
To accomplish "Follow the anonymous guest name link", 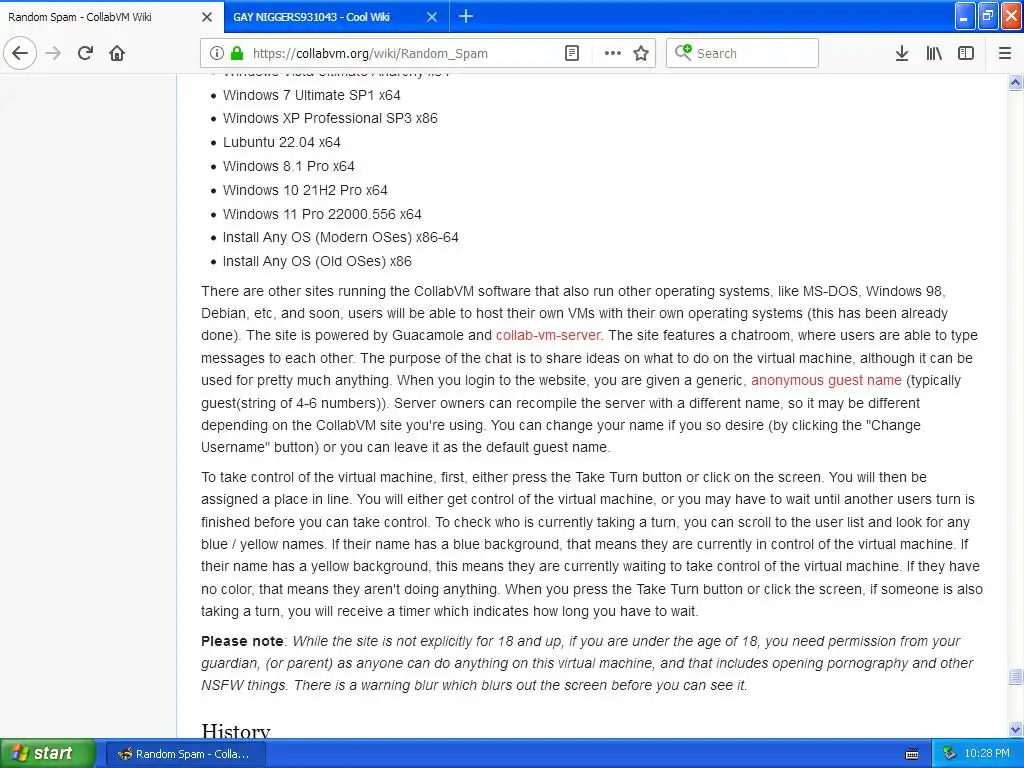I will (x=826, y=380).
